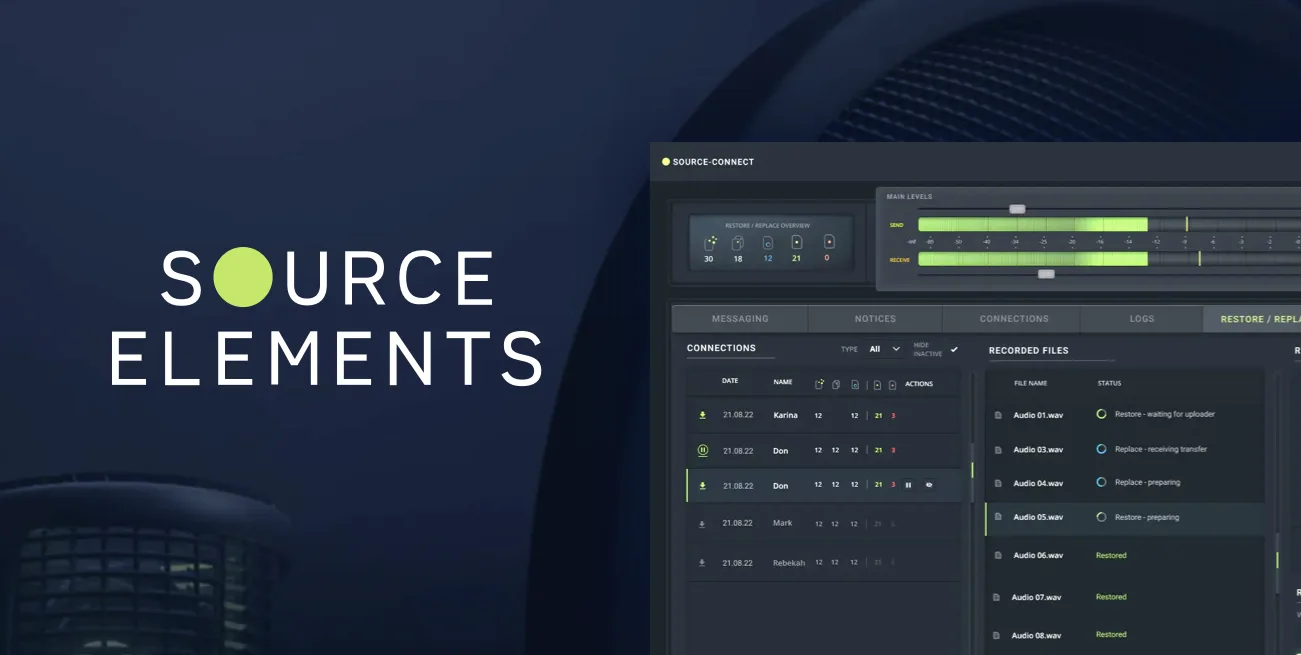
Task: Select the Audio 05.wav recorded file row
Action: tap(1125, 518)
